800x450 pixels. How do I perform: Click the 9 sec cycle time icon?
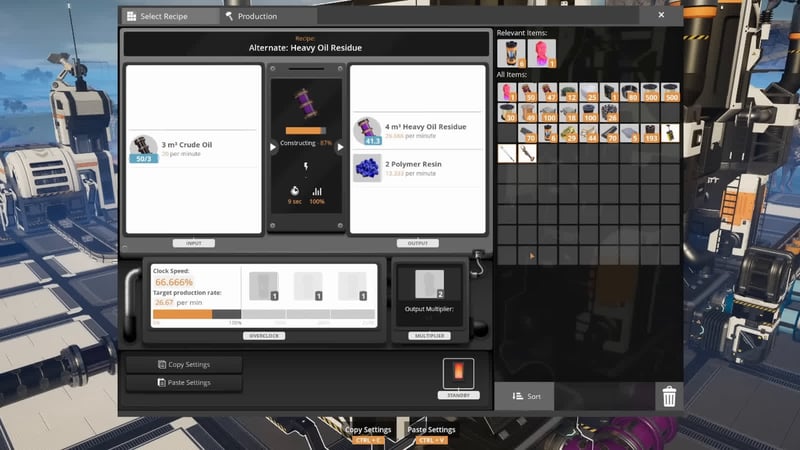[x=294, y=191]
